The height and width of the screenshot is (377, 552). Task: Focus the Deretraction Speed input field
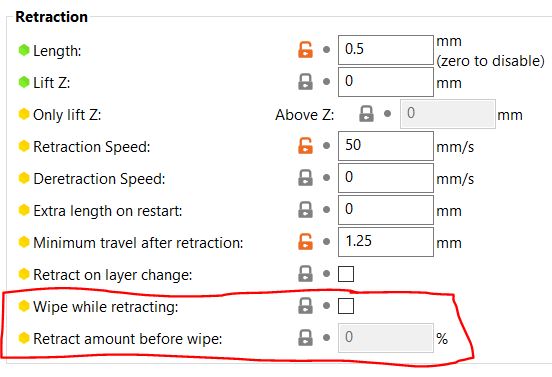click(x=385, y=178)
